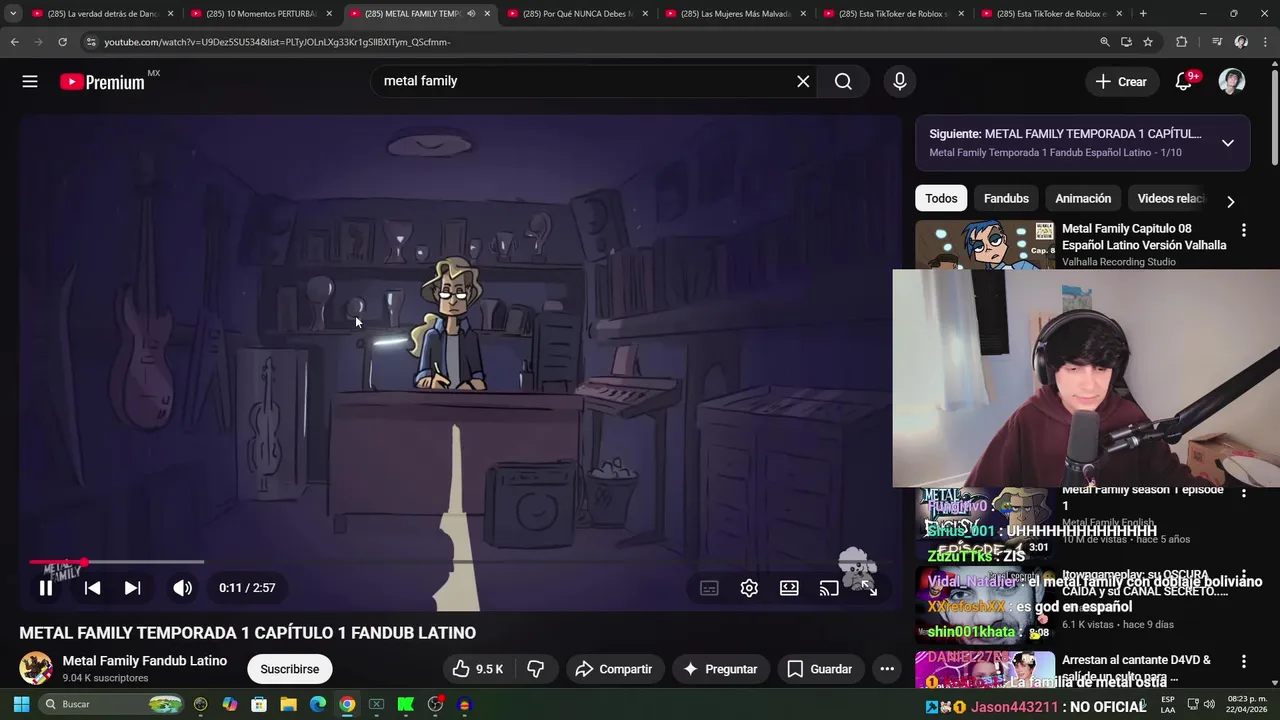The width and height of the screenshot is (1280, 720).
Task: Enter full screen in the player
Action: click(869, 588)
